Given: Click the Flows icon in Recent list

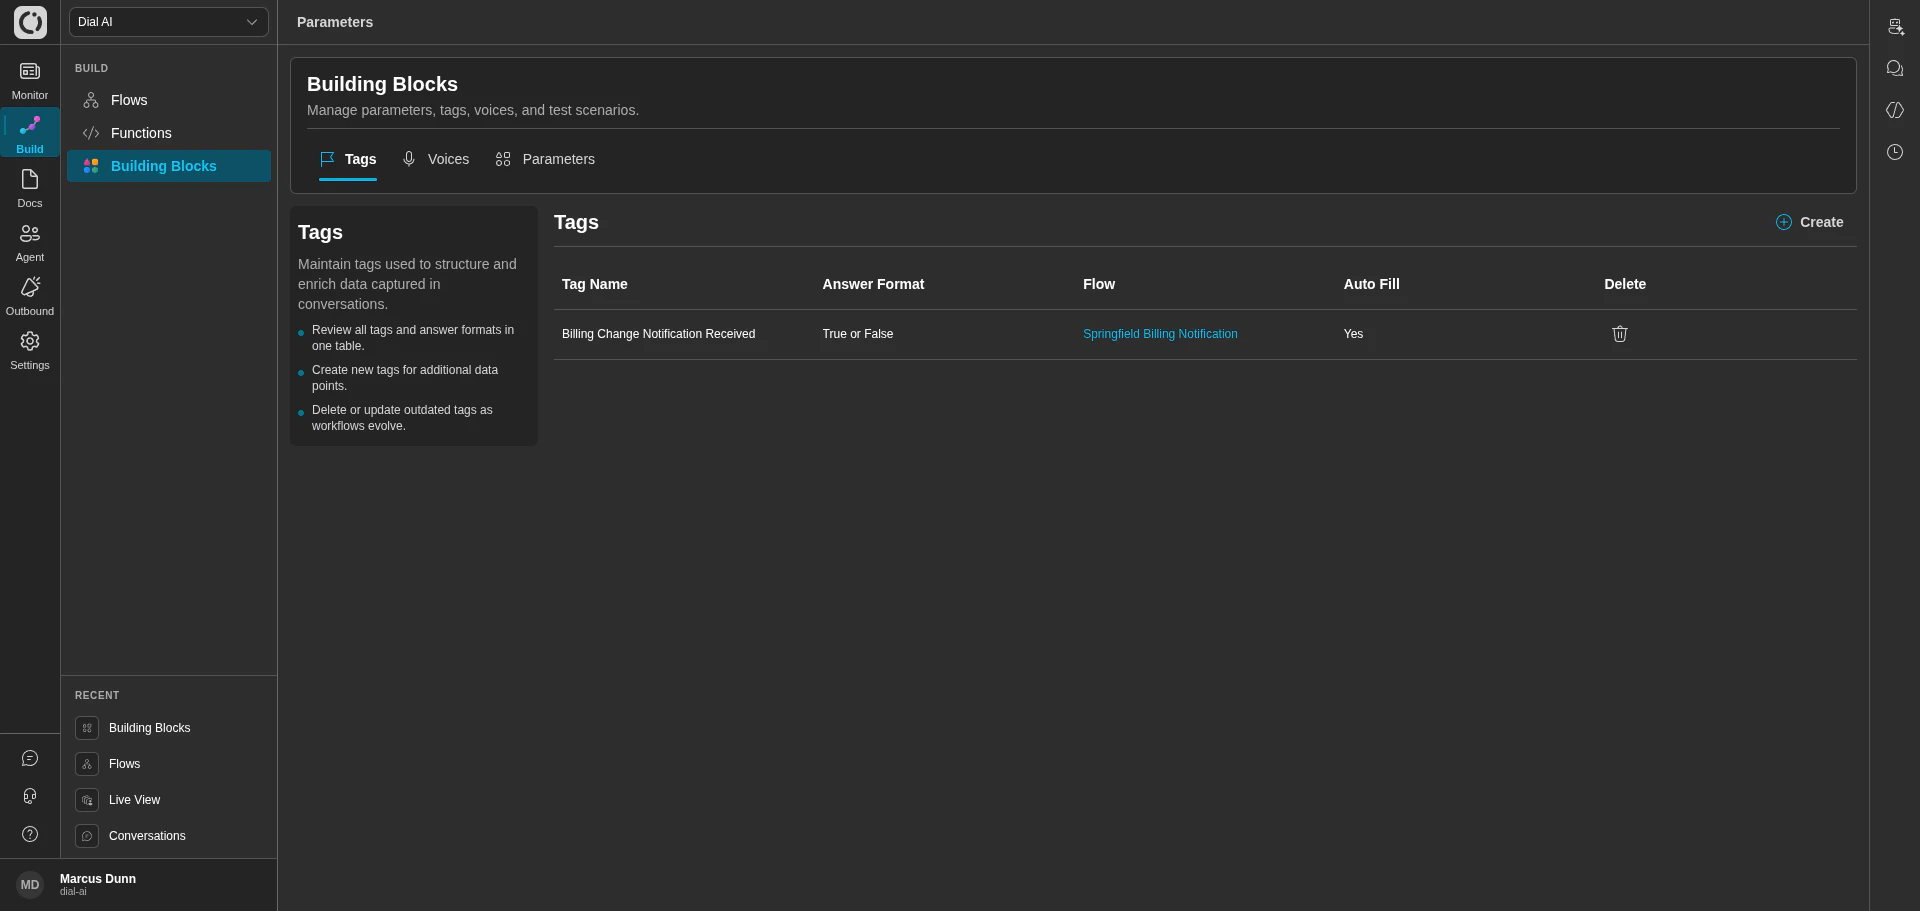Looking at the screenshot, I should (x=87, y=764).
